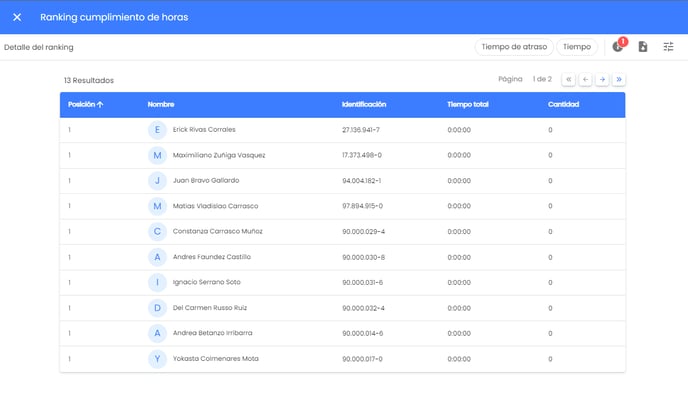Image resolution: width=688 pixels, height=409 pixels.
Task: Click the I avatar for Ignacio Serrano
Action: (x=157, y=283)
